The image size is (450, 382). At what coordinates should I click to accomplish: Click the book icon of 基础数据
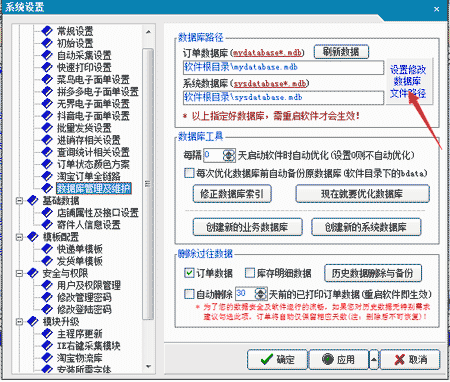click(x=33, y=200)
